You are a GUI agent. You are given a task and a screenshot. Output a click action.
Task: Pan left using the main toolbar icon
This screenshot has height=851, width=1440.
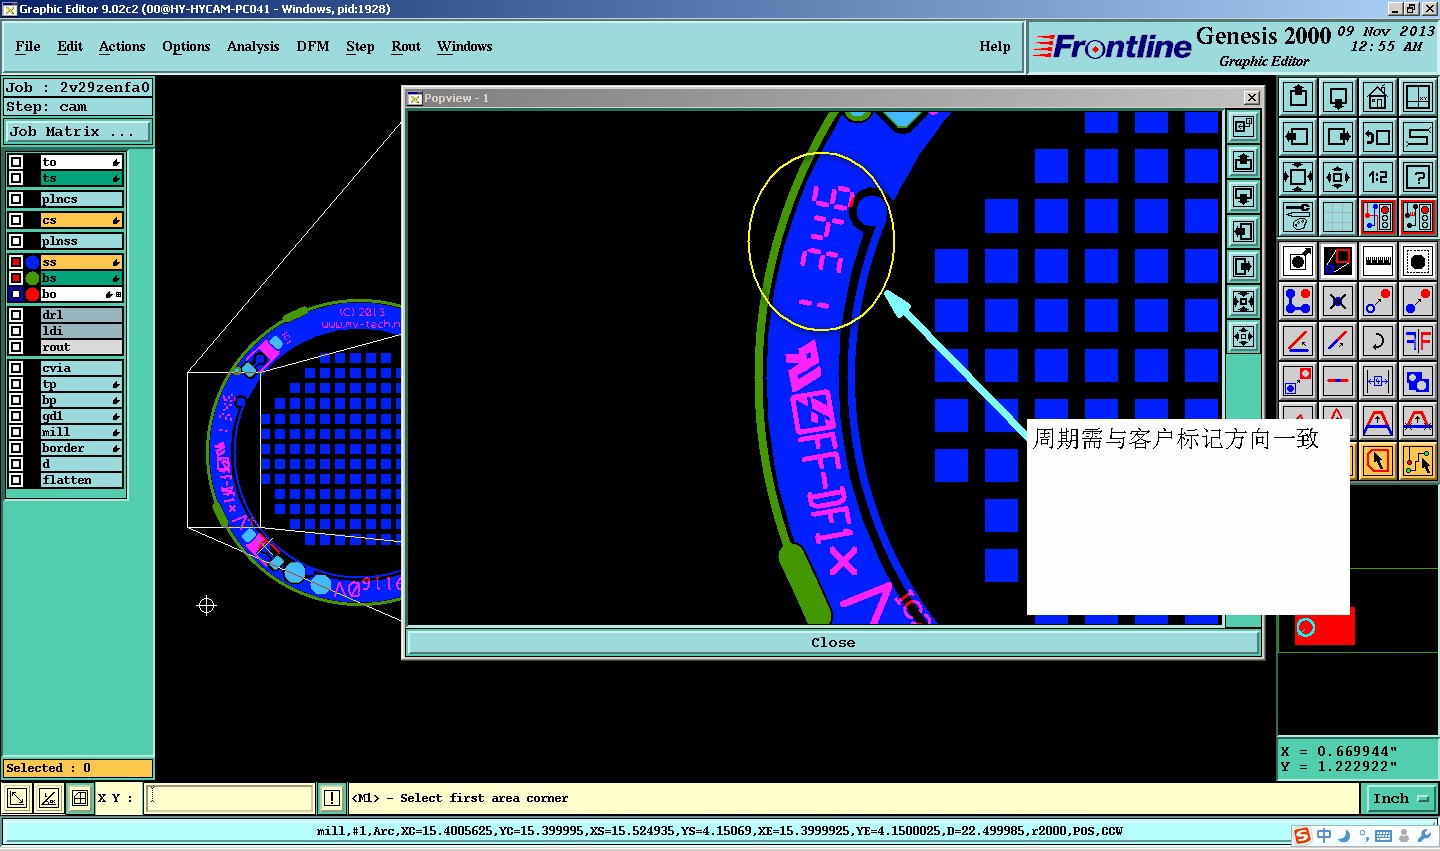pos(1298,137)
